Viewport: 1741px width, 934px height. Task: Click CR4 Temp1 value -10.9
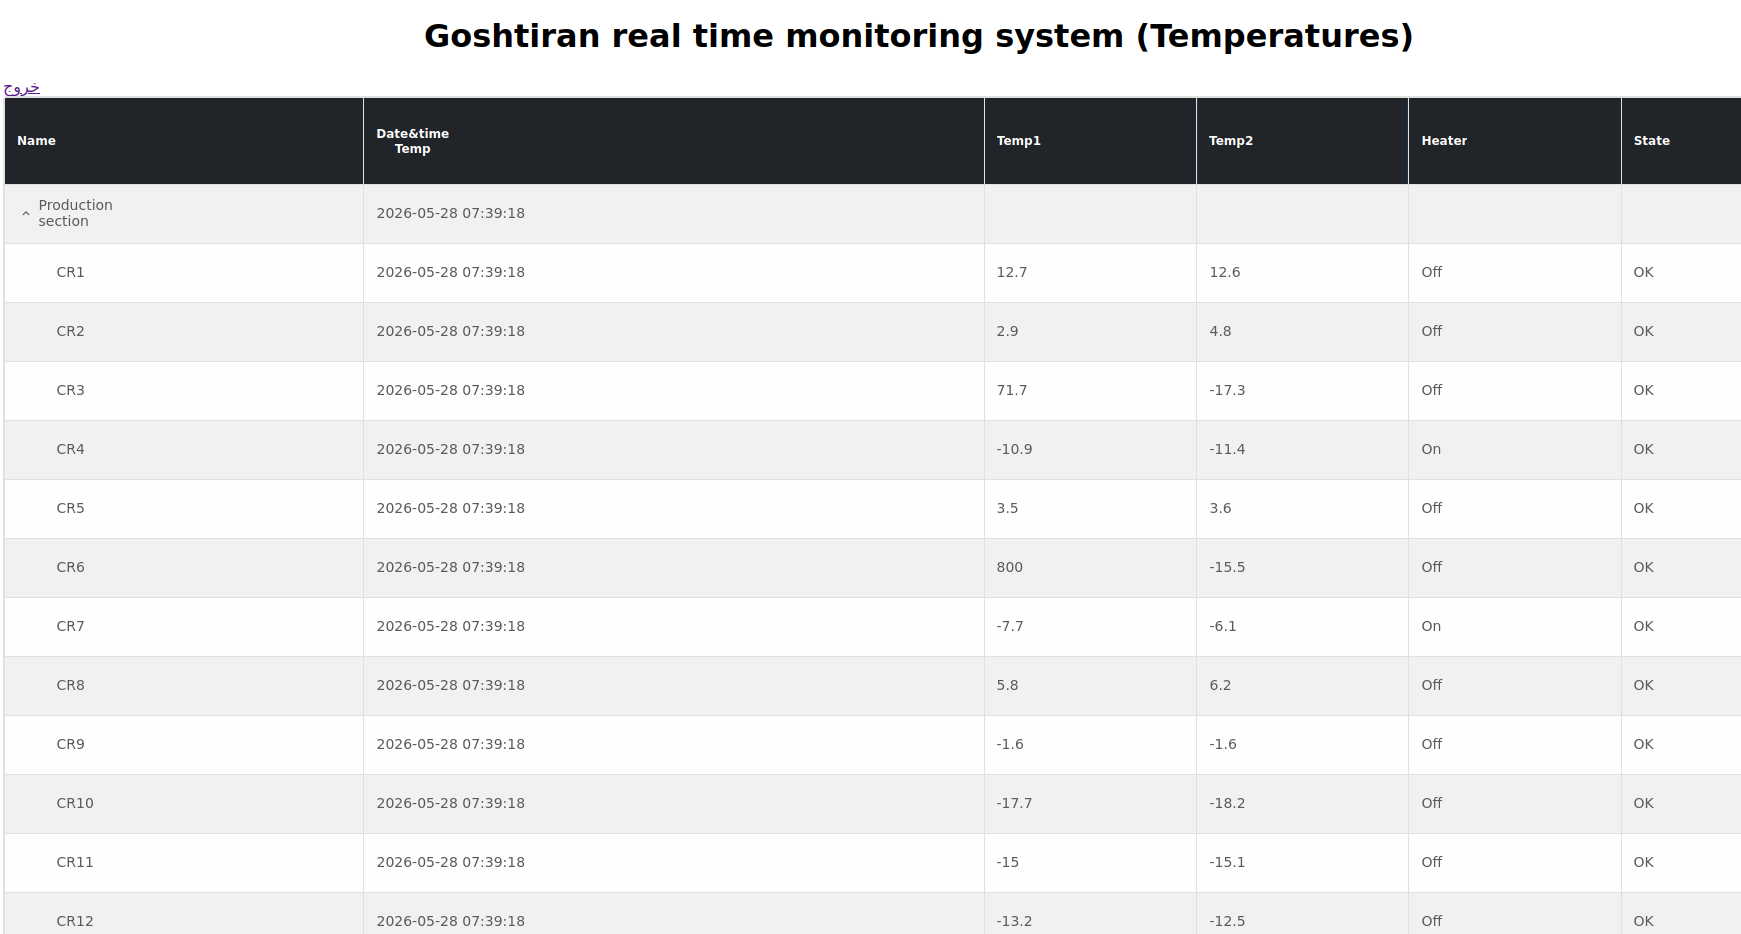click(x=1014, y=449)
